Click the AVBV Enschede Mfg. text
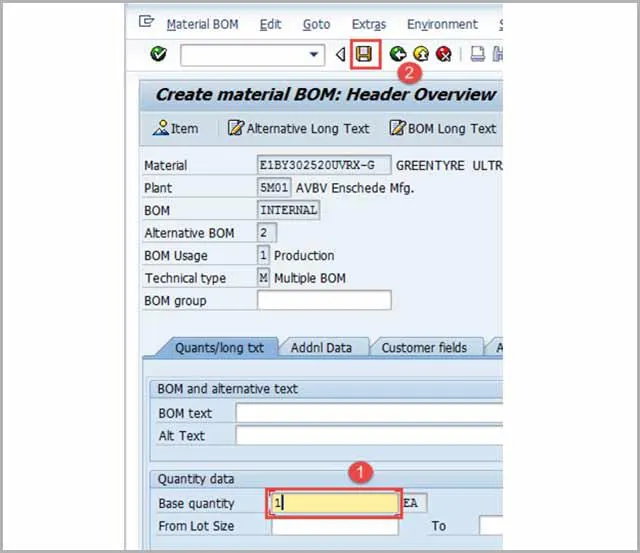Image resolution: width=640 pixels, height=553 pixels. (355, 188)
